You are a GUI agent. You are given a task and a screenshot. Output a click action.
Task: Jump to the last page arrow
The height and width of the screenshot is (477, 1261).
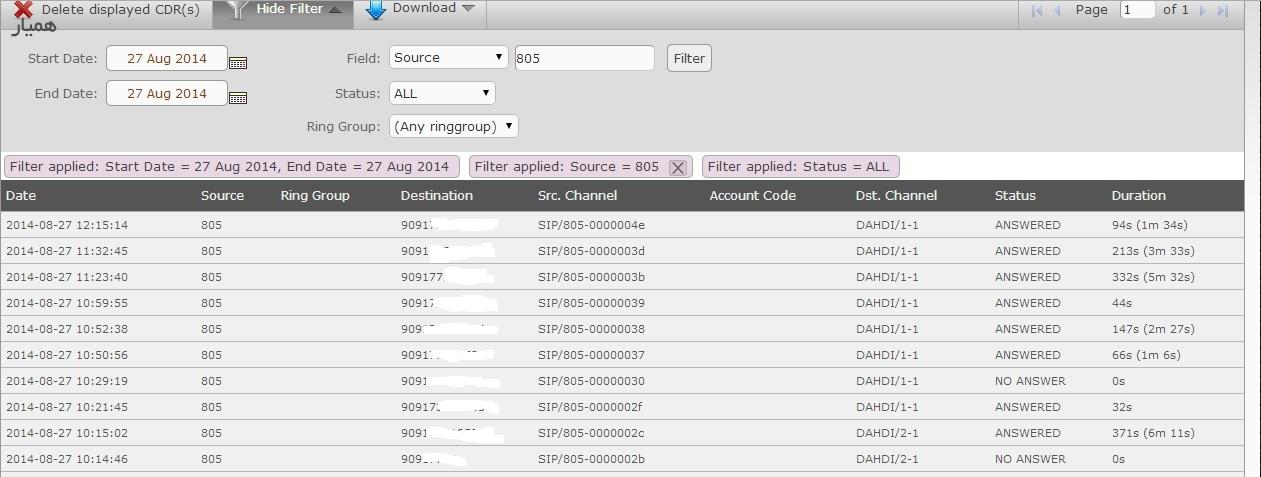[1222, 10]
